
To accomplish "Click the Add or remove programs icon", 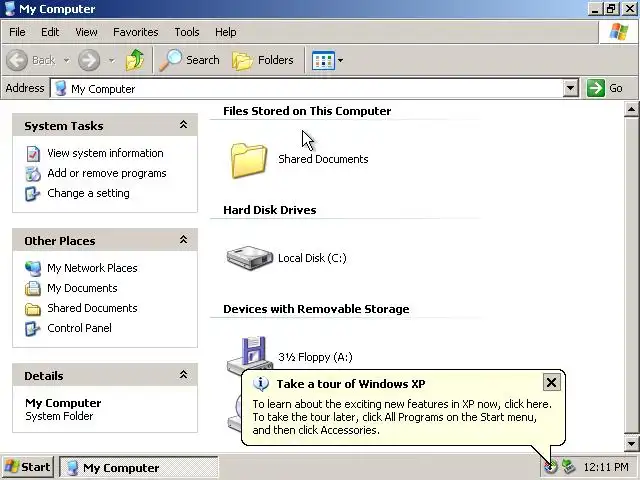I will pyautogui.click(x=33, y=173).
